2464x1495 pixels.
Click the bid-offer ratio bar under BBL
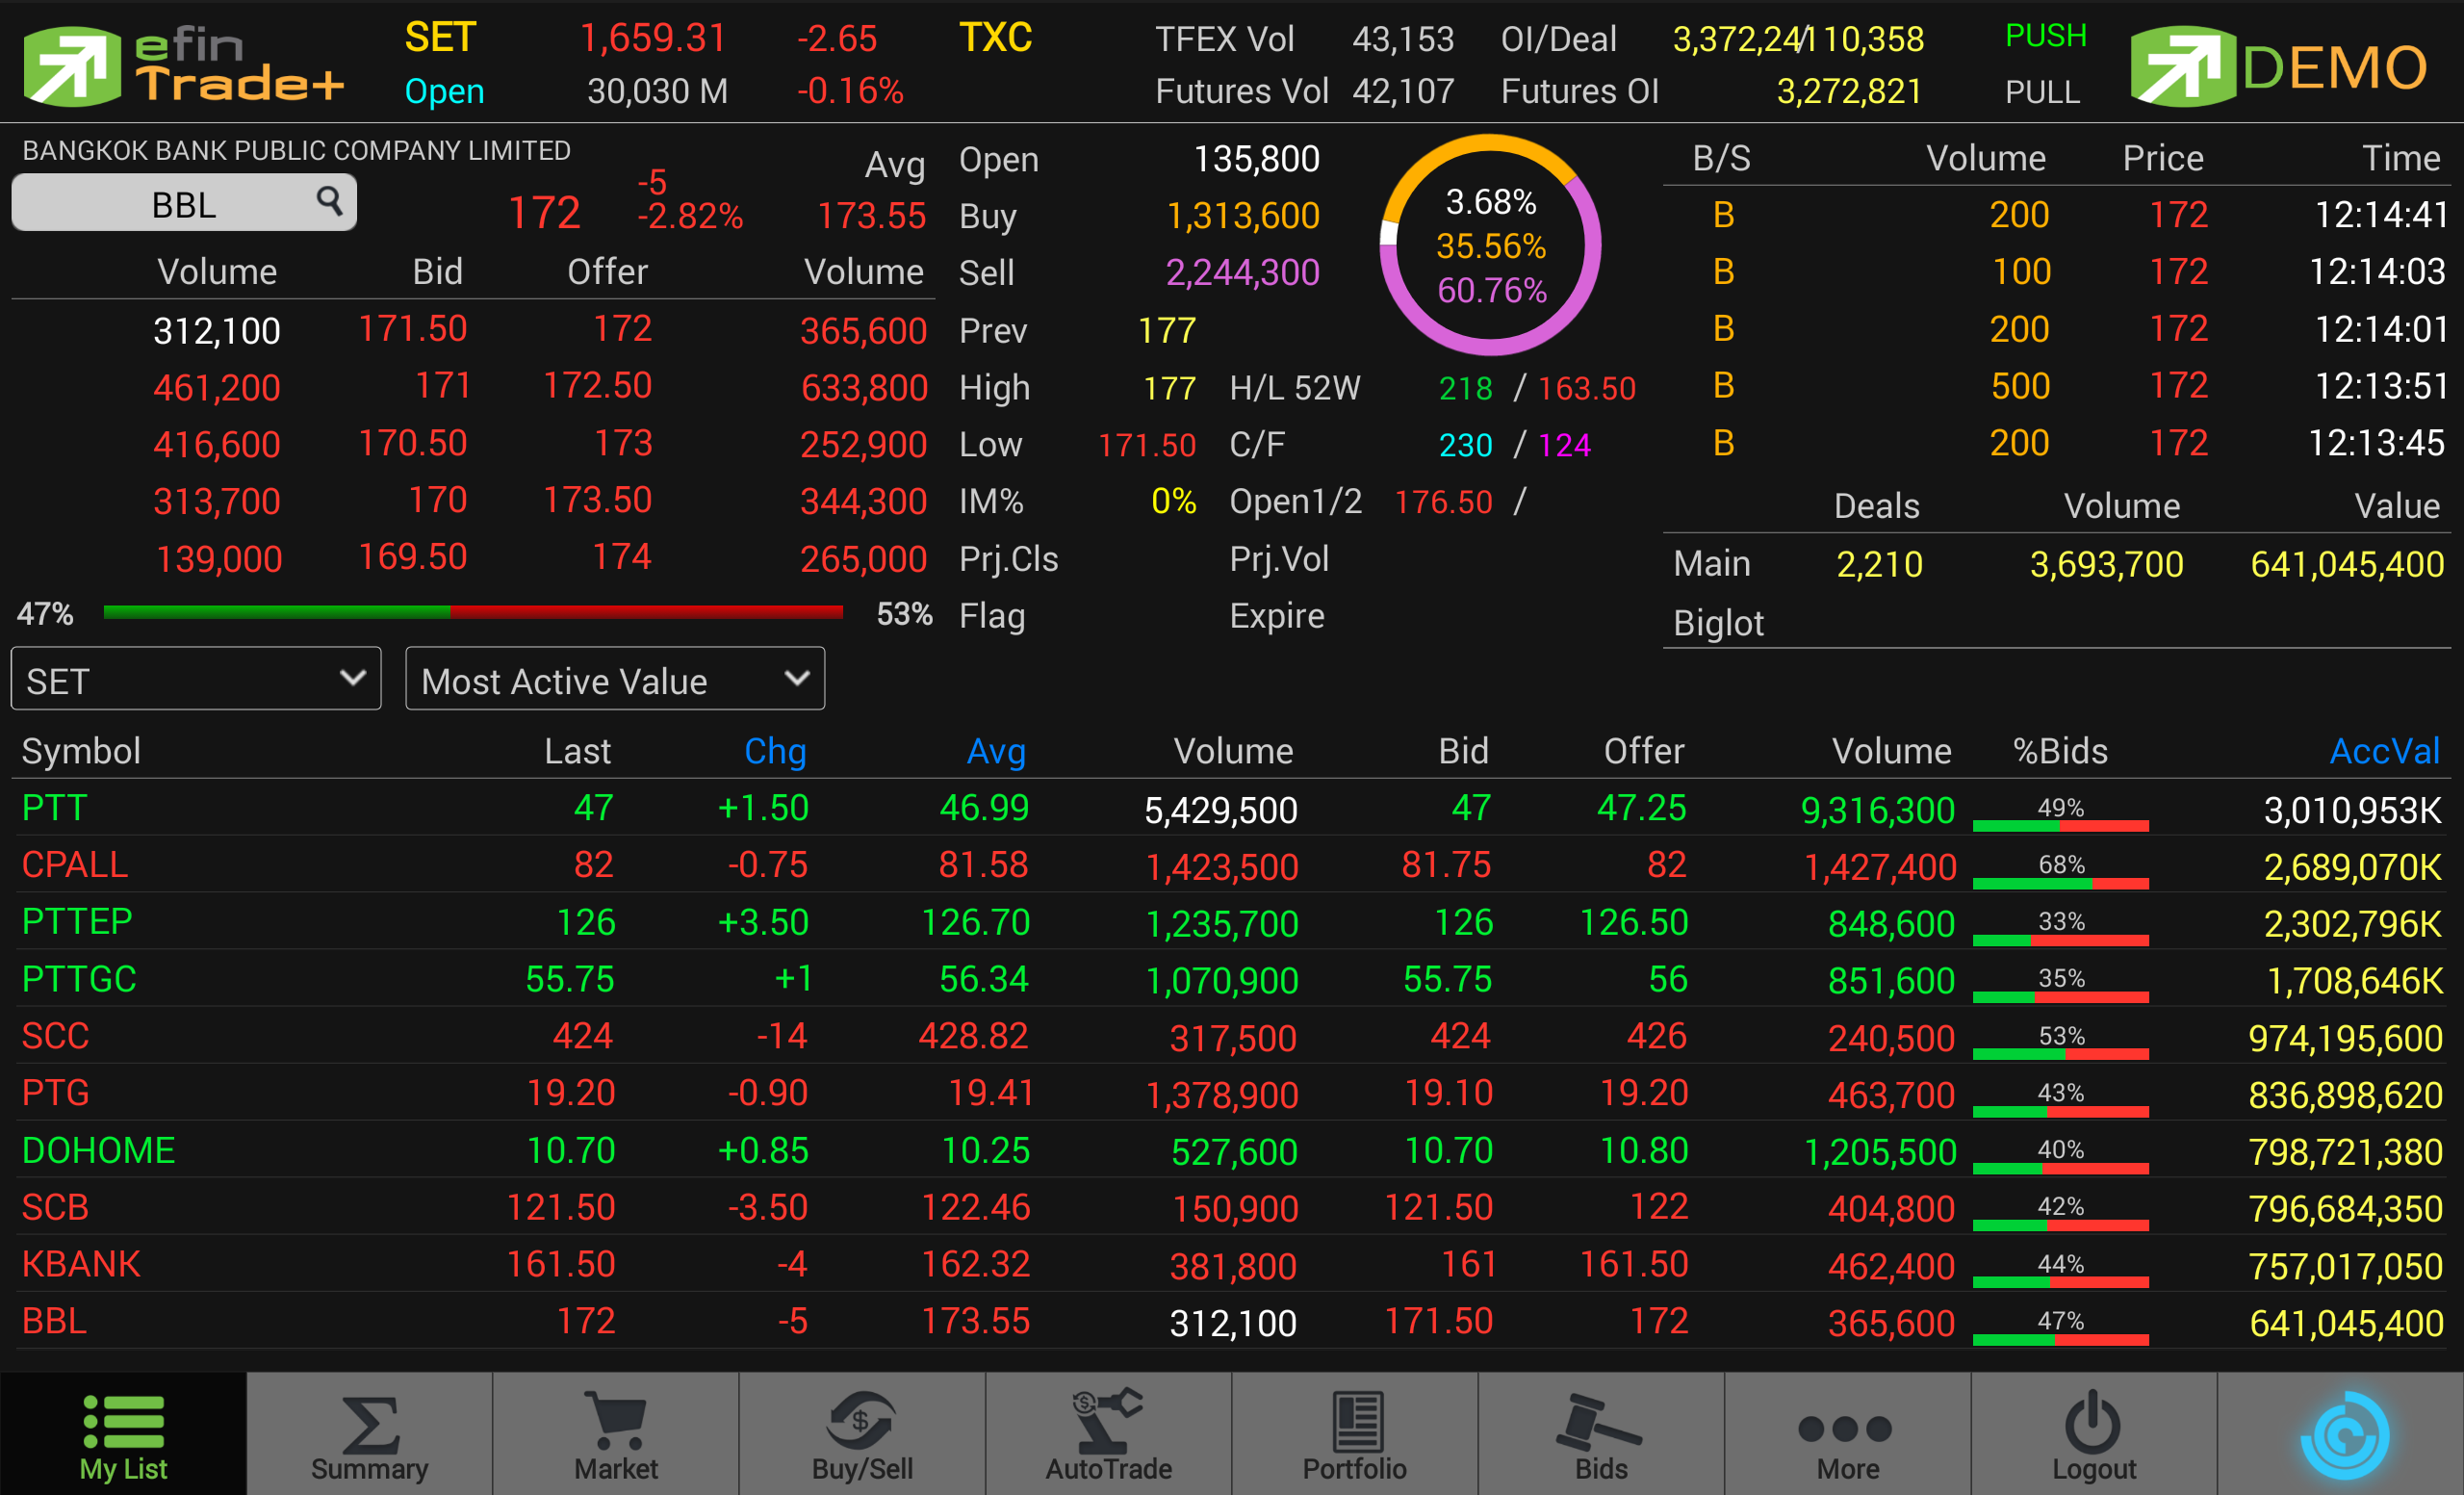point(473,613)
